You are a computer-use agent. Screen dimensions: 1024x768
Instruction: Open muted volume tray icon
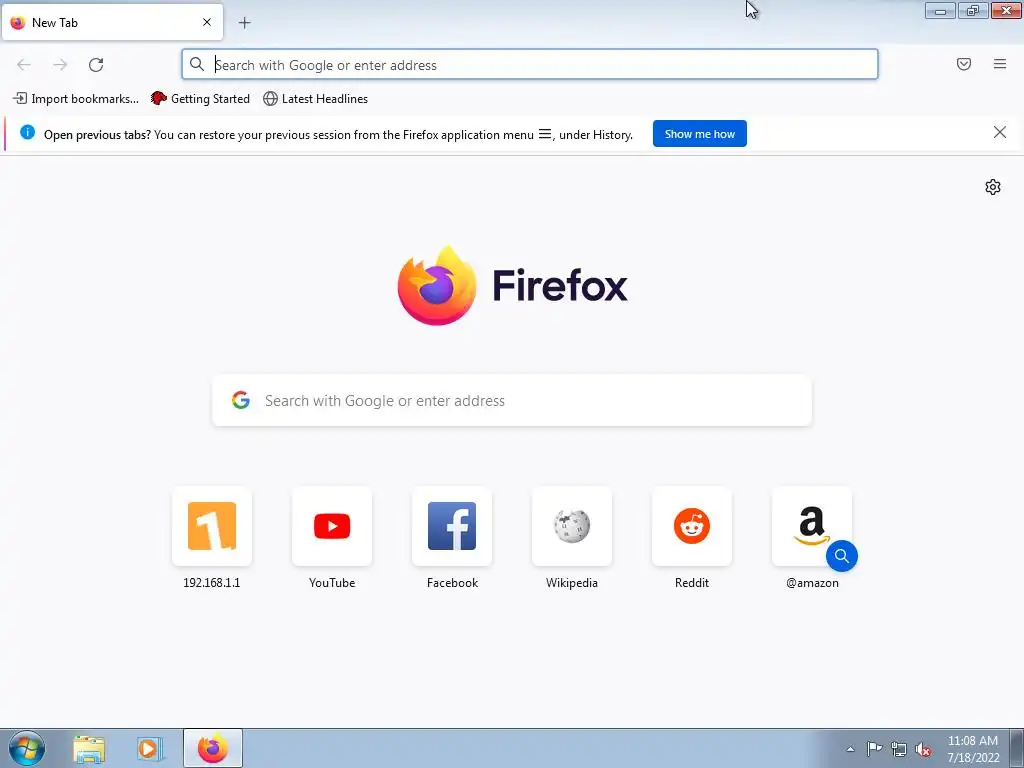[923, 749]
